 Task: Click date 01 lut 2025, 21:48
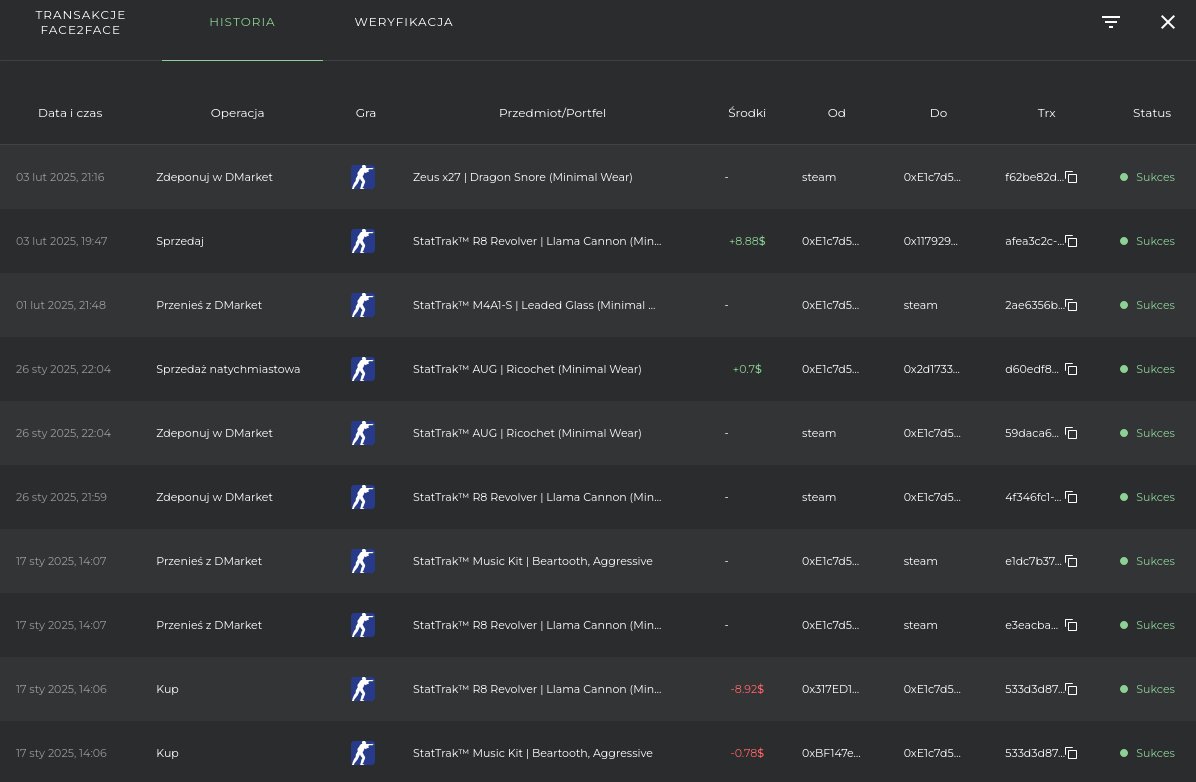(61, 305)
